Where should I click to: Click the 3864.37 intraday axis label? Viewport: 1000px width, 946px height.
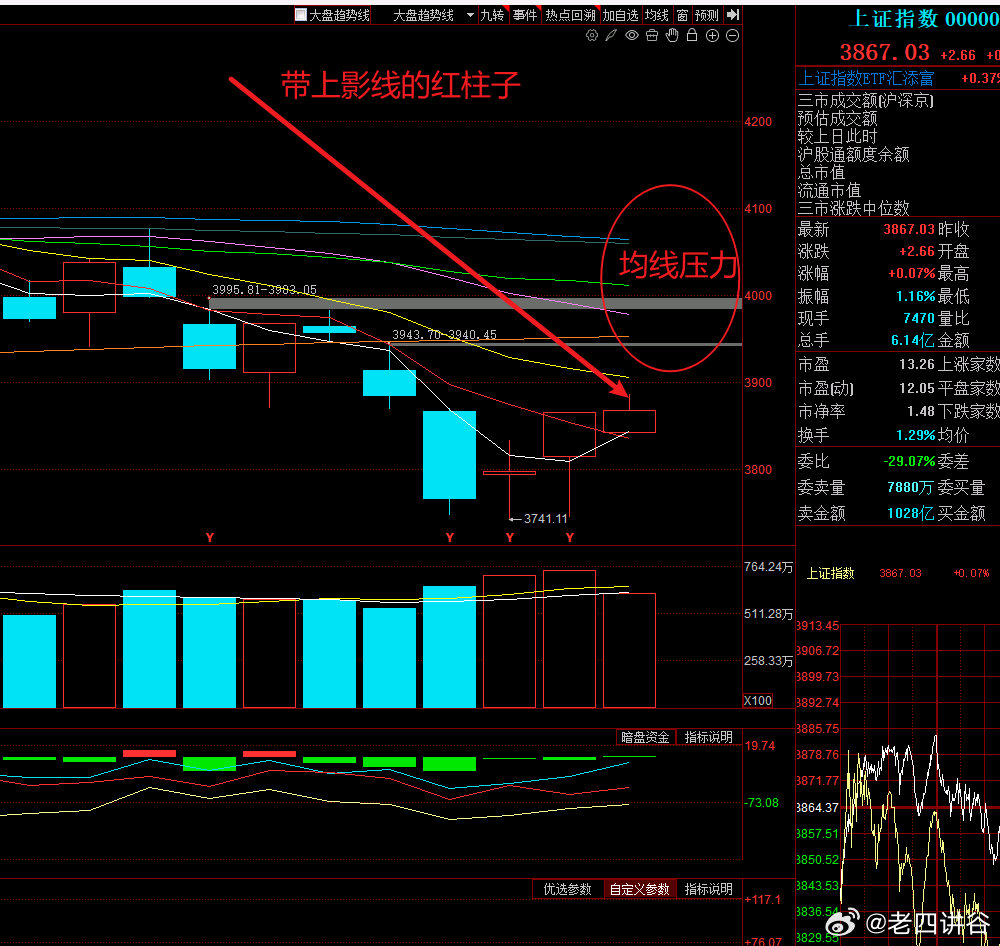tap(818, 808)
